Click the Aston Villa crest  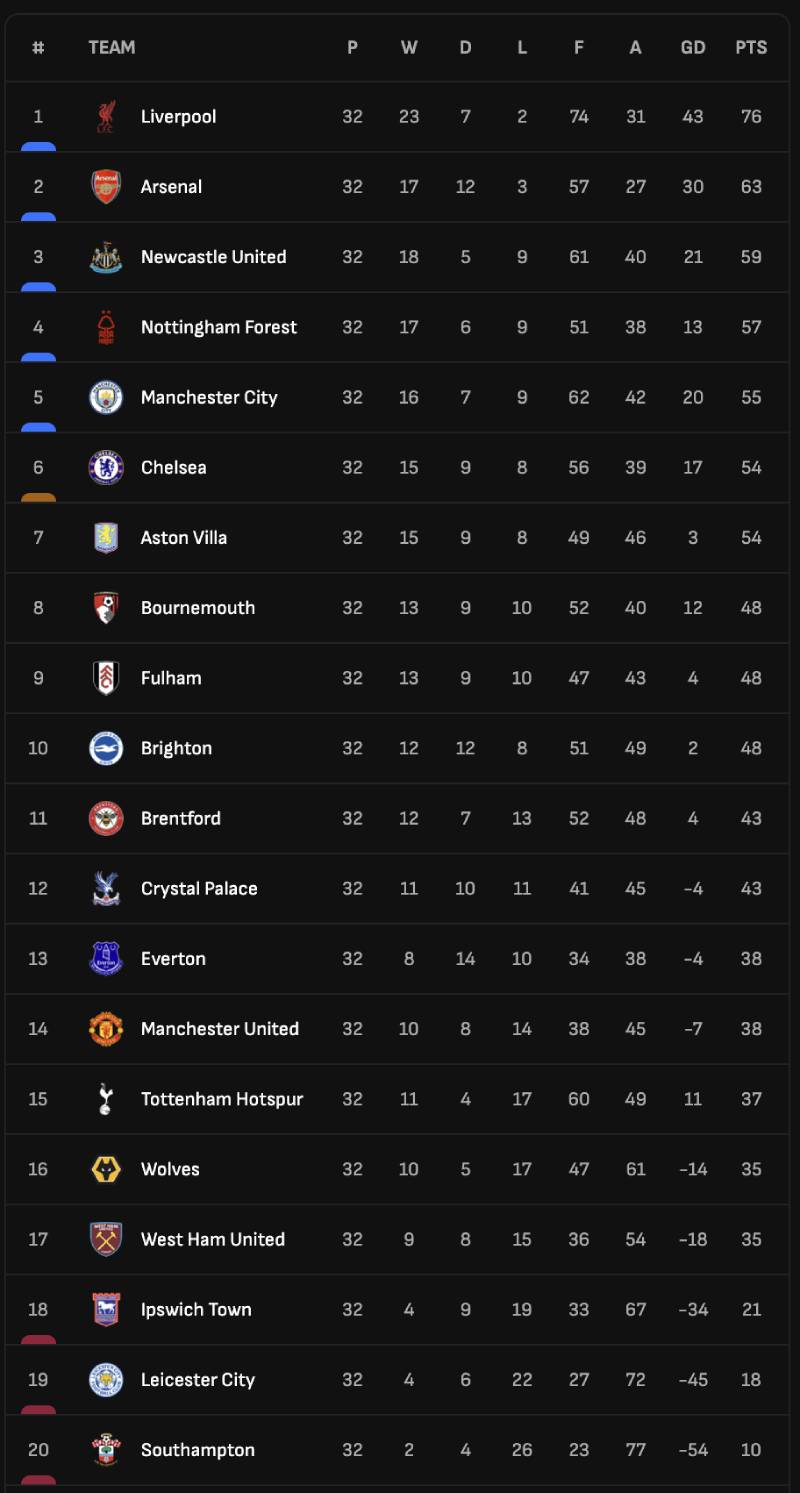(106, 537)
